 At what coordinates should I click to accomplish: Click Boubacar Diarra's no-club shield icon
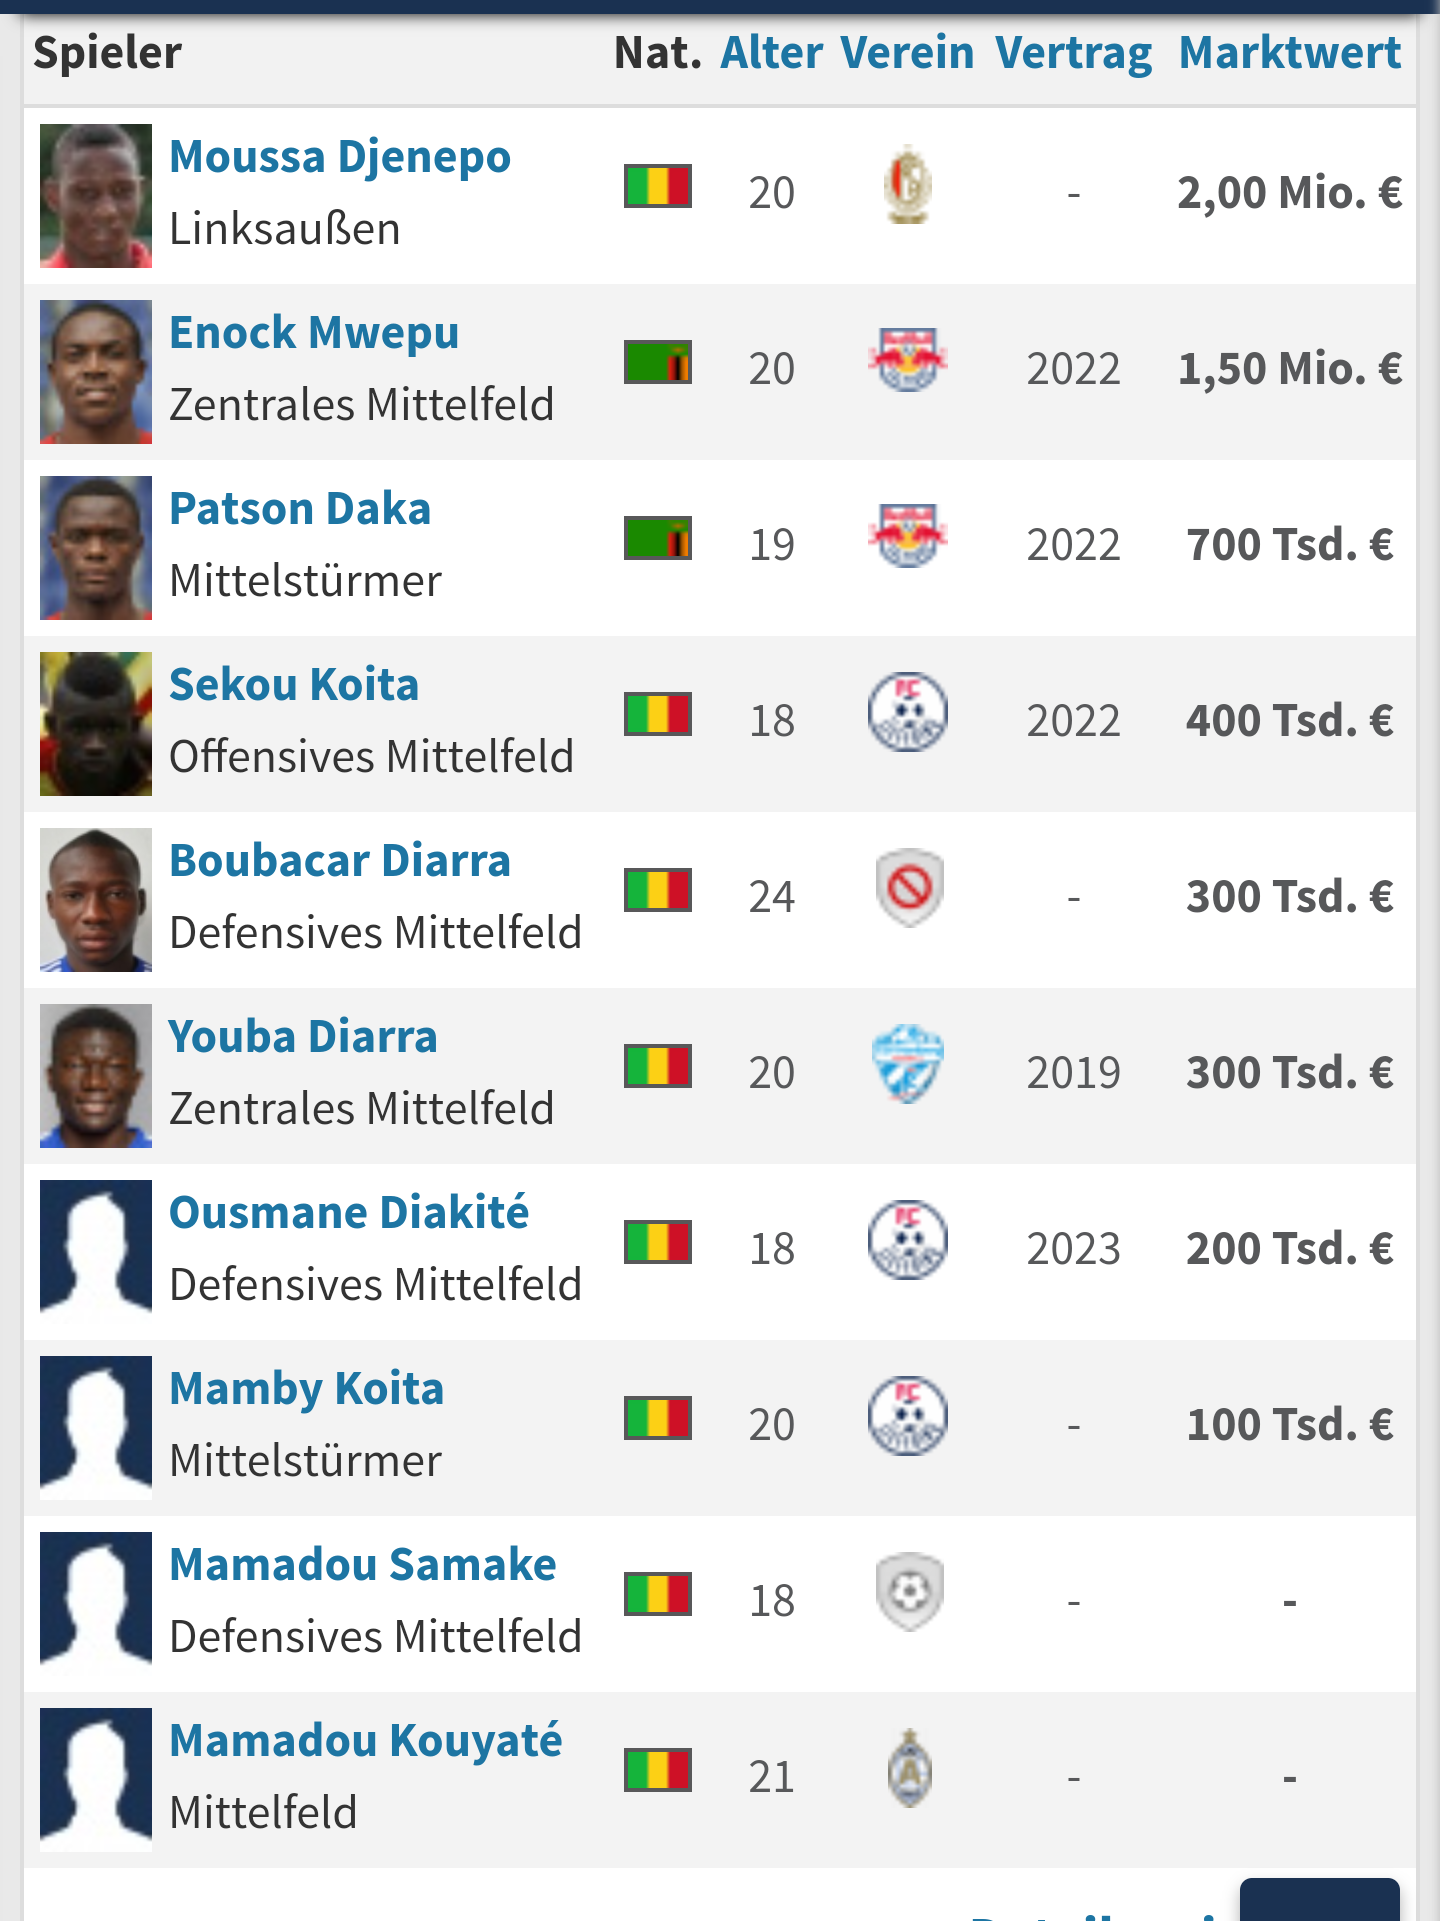(x=908, y=888)
